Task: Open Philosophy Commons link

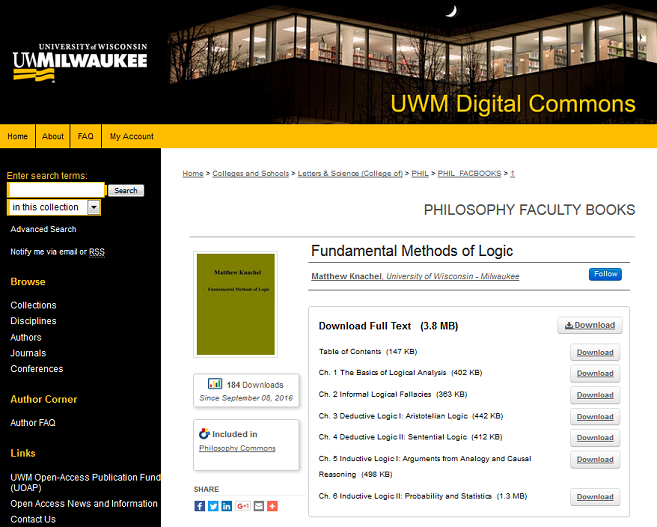Action: (x=237, y=448)
